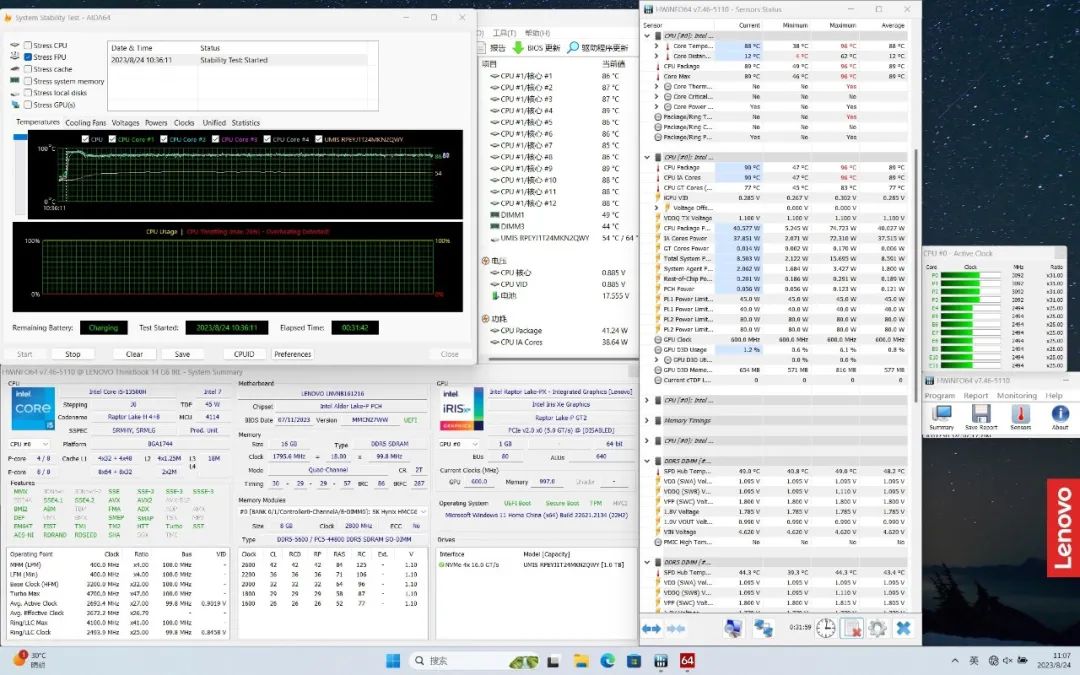
Task: Uncheck the Stress FPU checkbox
Action: click(x=28, y=57)
